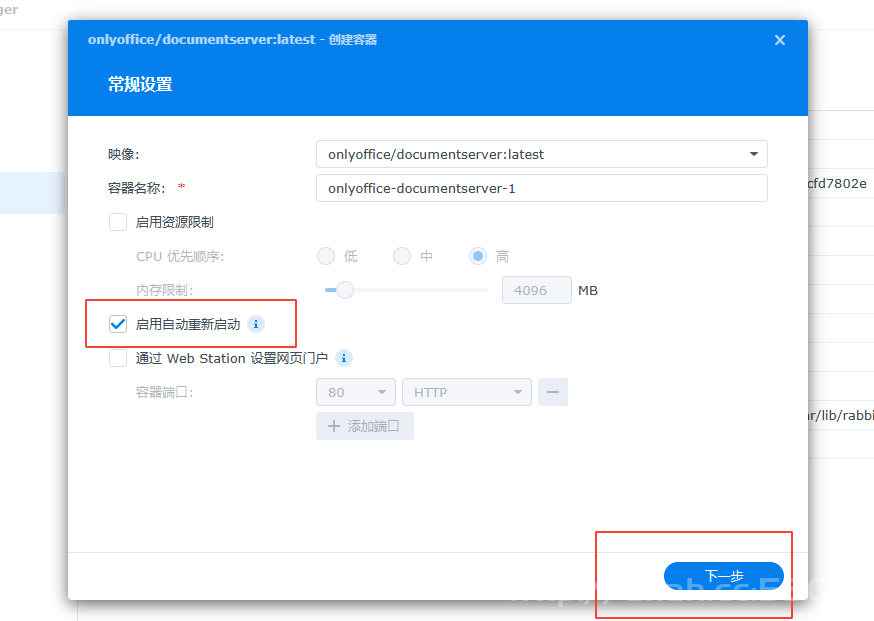The image size is (874, 621).
Task: Uncheck the 启用自动重新启动 checkbox
Action: click(x=118, y=324)
